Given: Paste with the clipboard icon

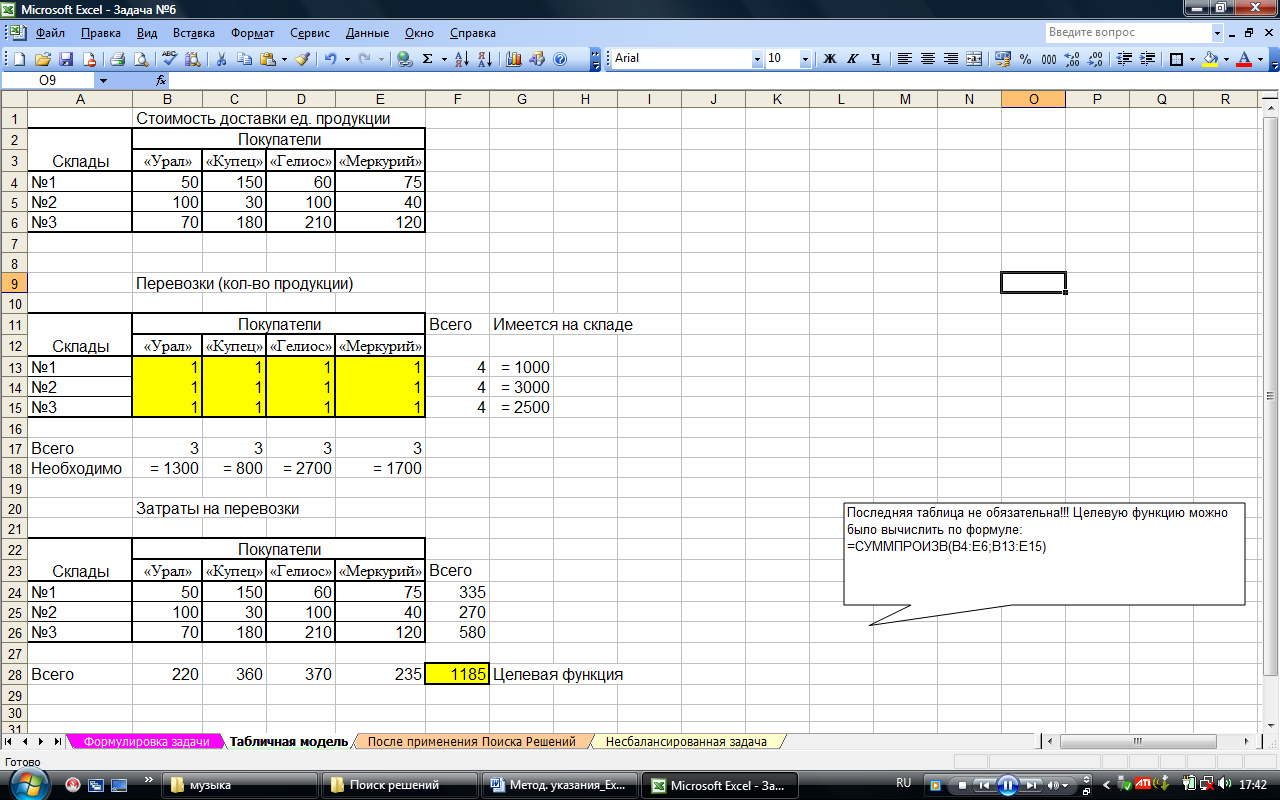Looking at the screenshot, I should pyautogui.click(x=267, y=59).
